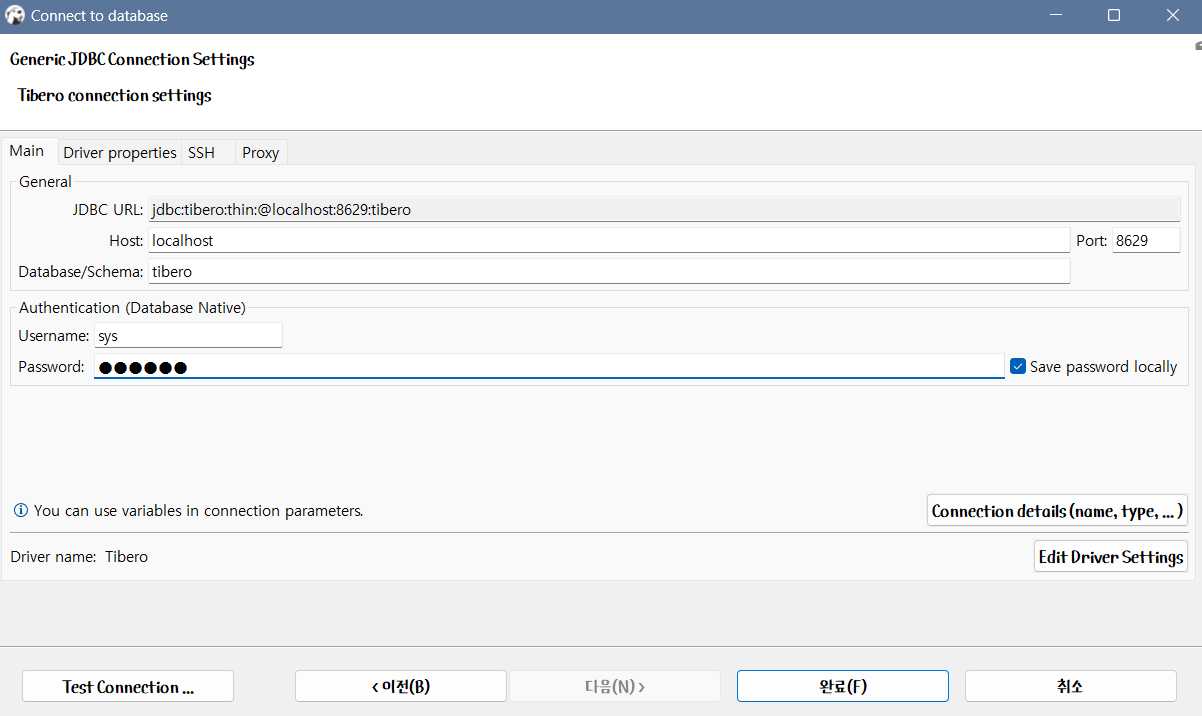
Task: Maximize the Connect to database window
Action: tap(1114, 16)
